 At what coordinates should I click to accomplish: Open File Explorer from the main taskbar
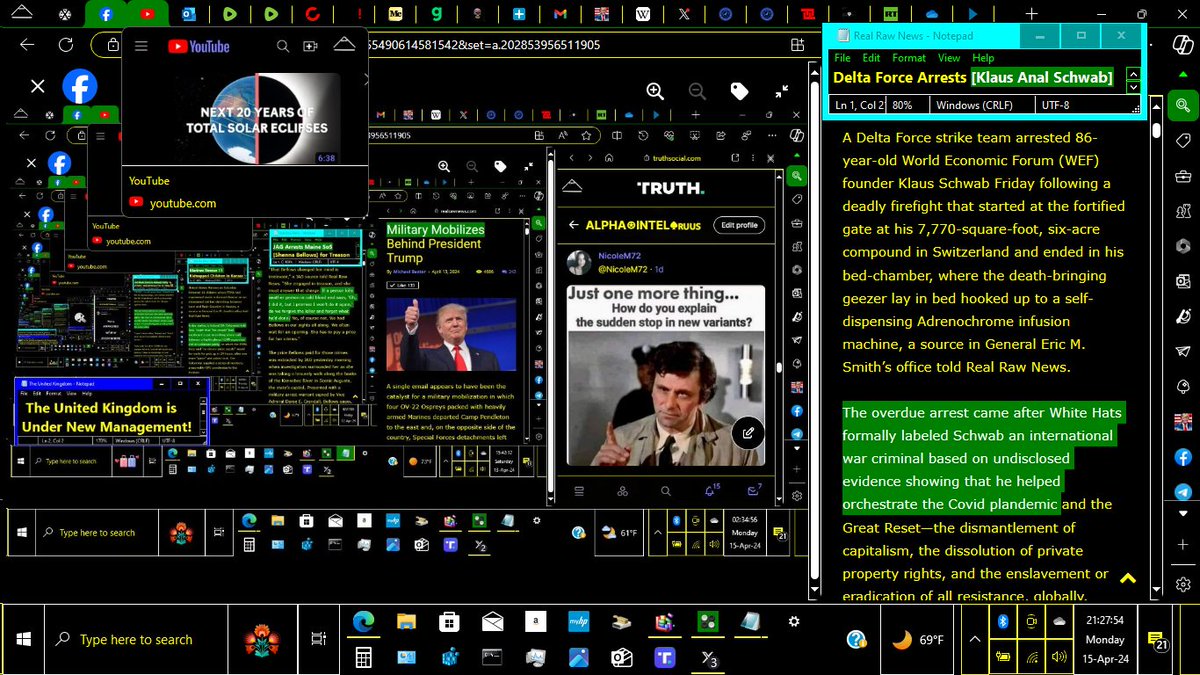pos(406,622)
